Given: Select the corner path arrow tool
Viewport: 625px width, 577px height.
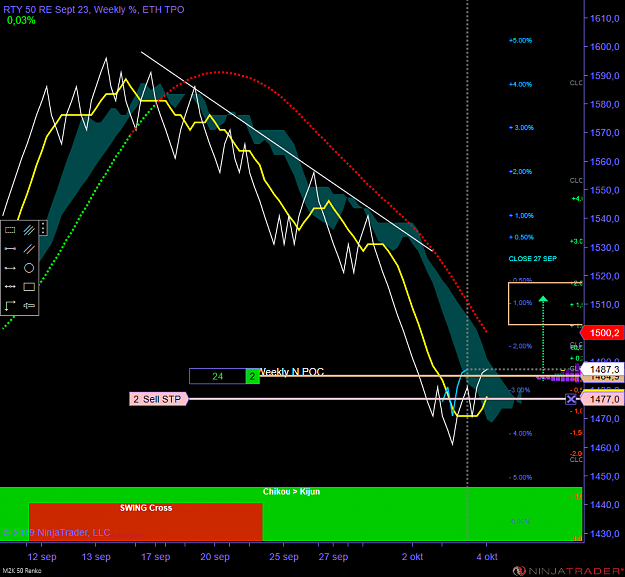Looking at the screenshot, I should tap(10, 305).
